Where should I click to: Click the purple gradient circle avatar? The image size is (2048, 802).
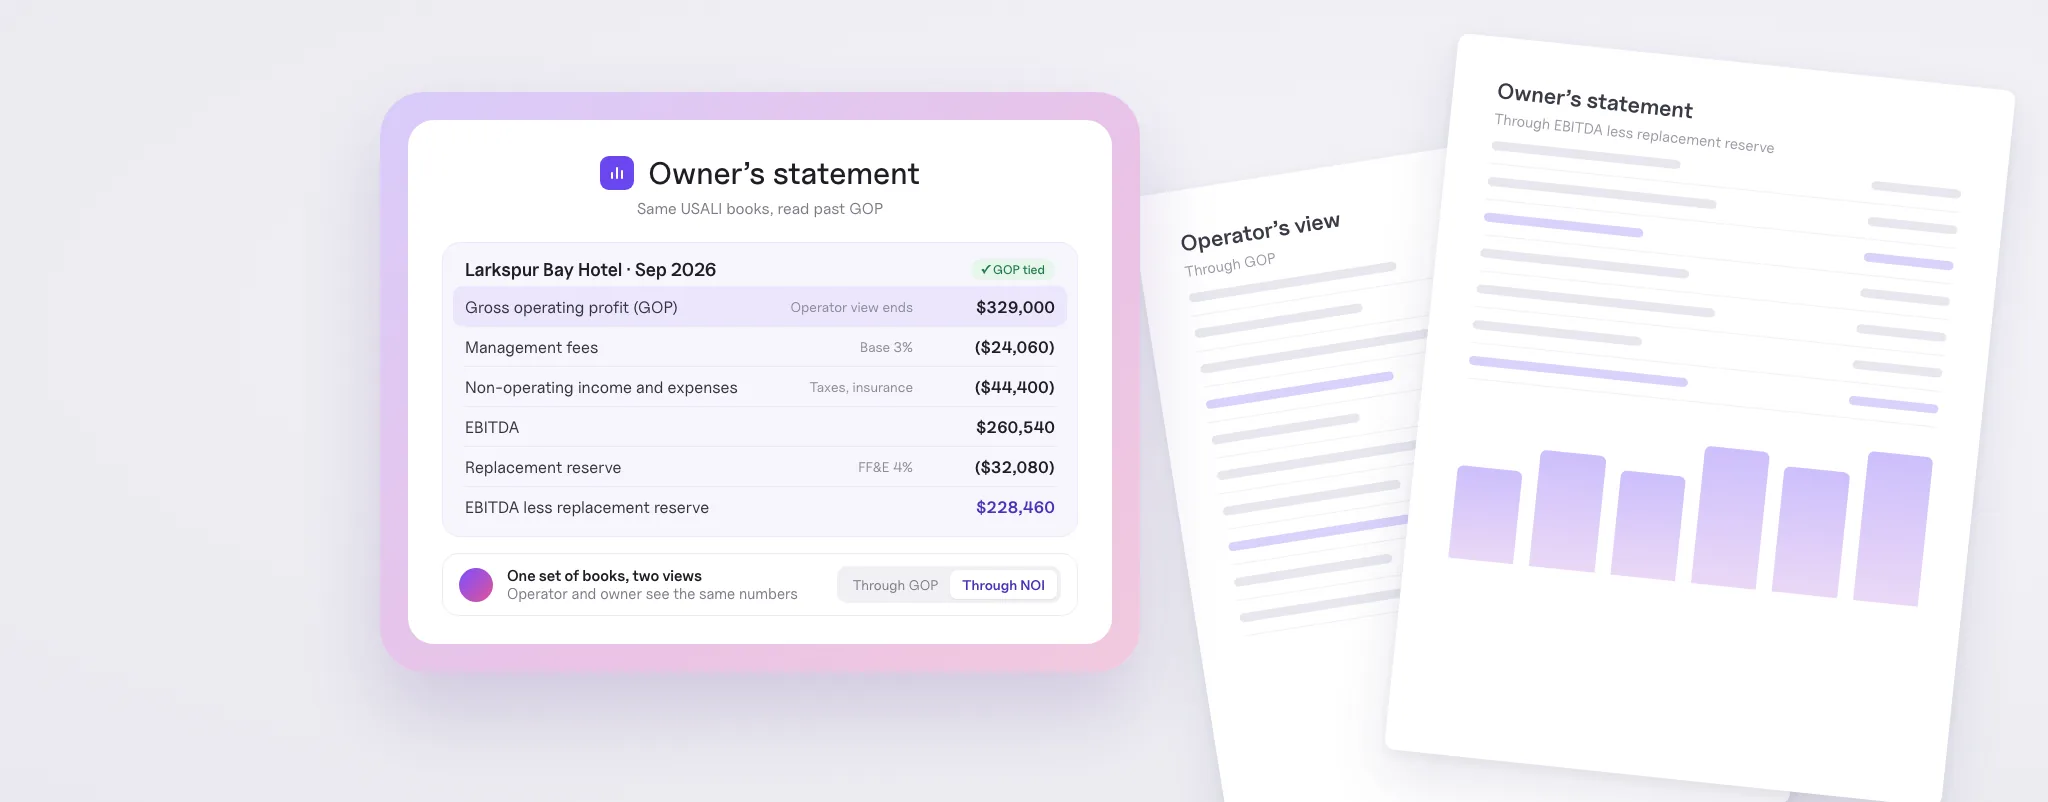click(x=476, y=585)
